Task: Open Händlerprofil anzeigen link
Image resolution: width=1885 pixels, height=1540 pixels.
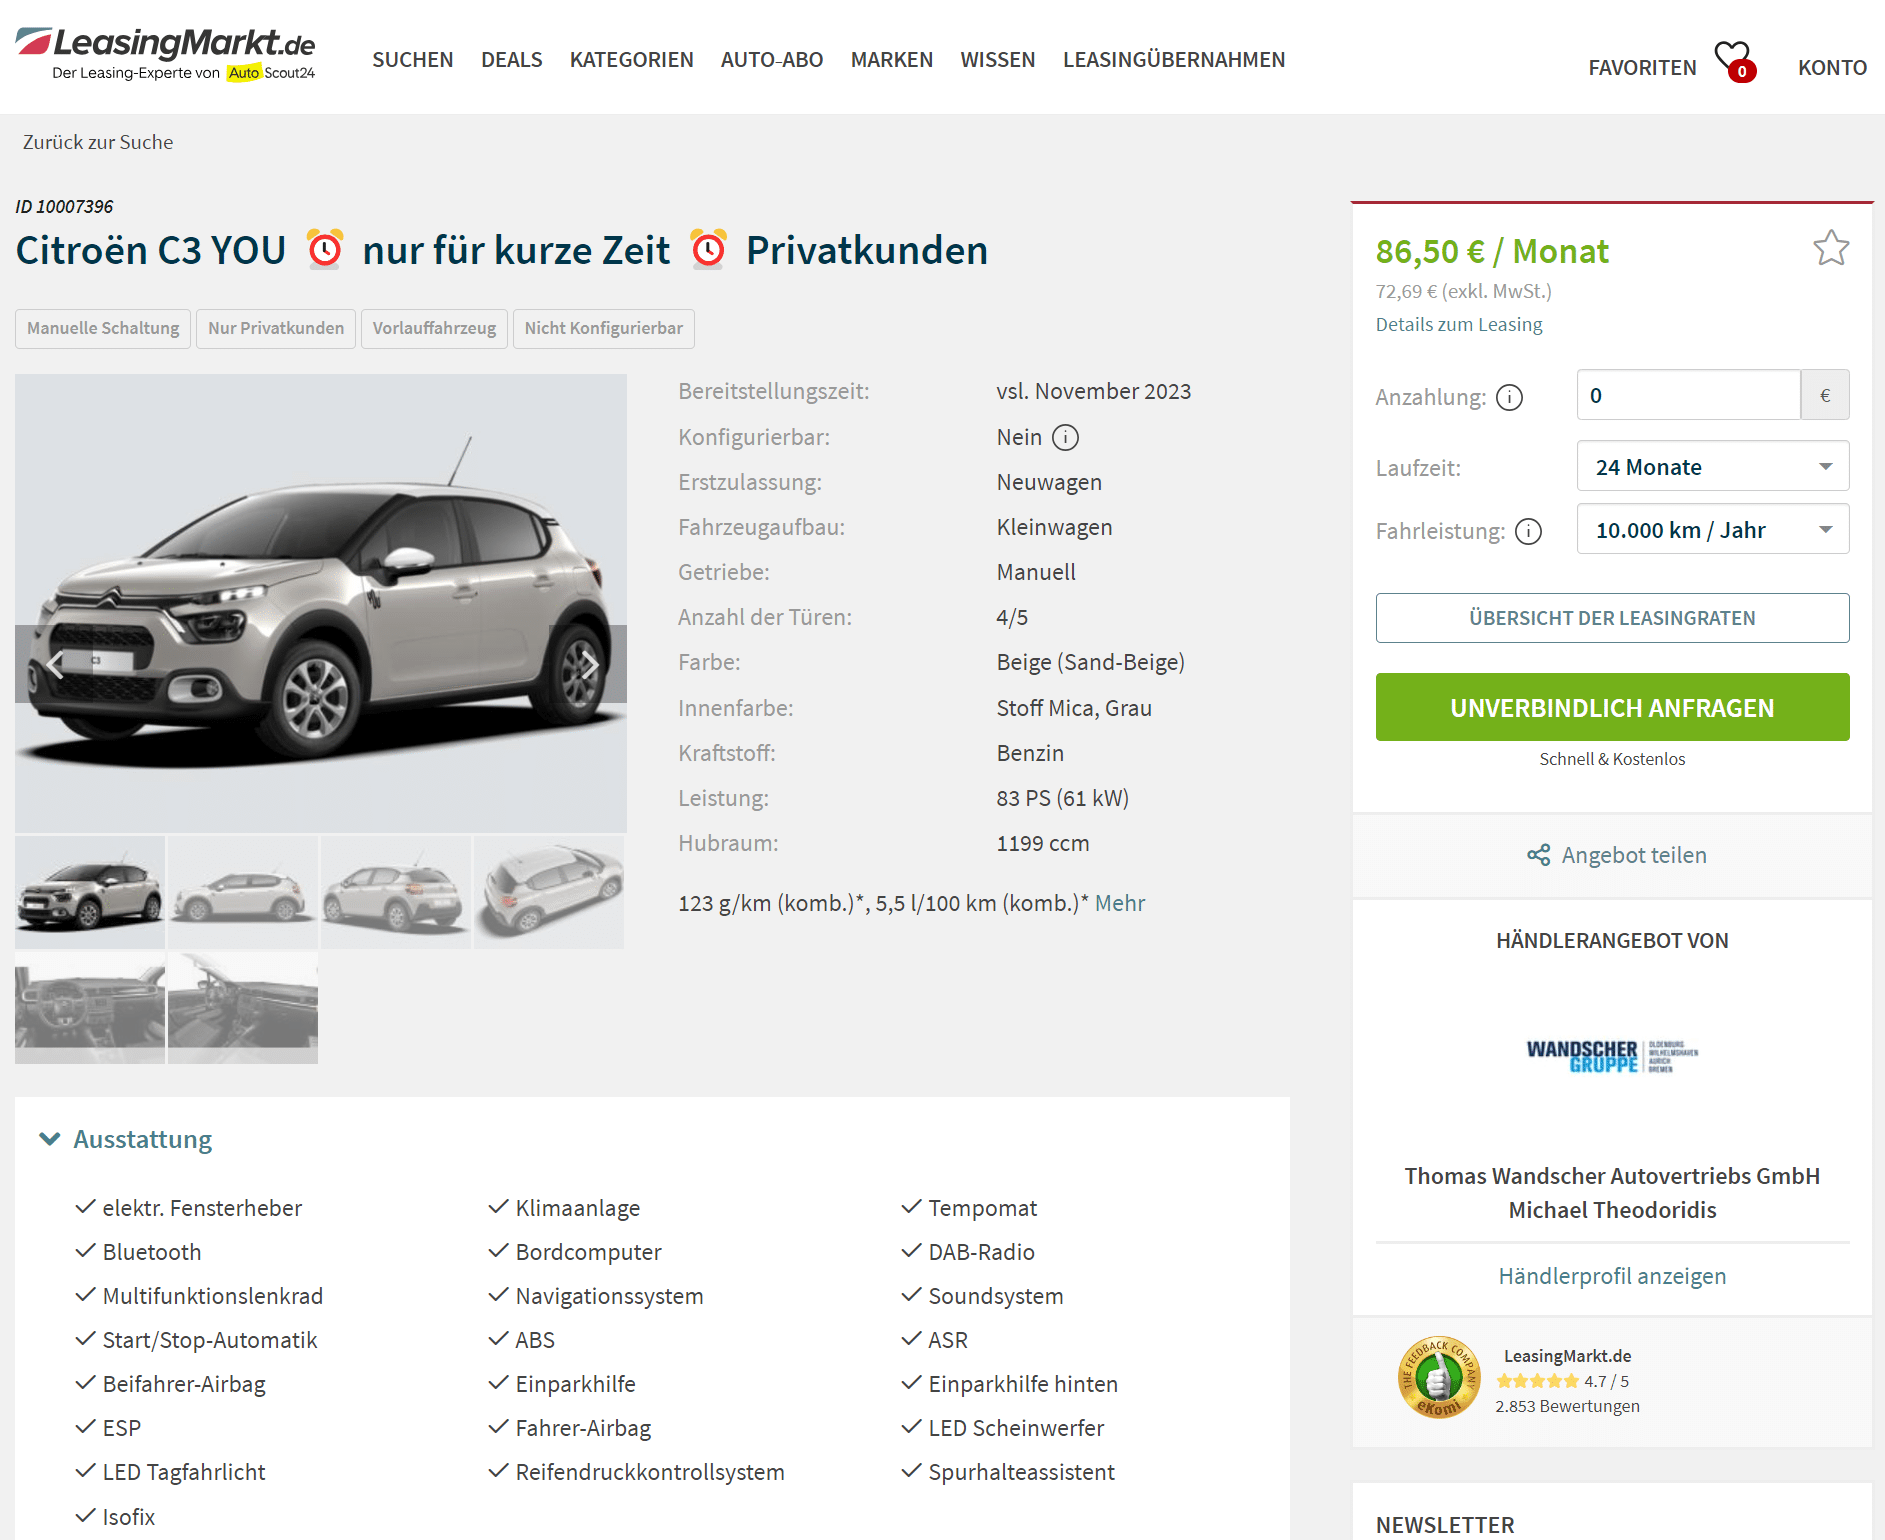Action: click(x=1612, y=1276)
